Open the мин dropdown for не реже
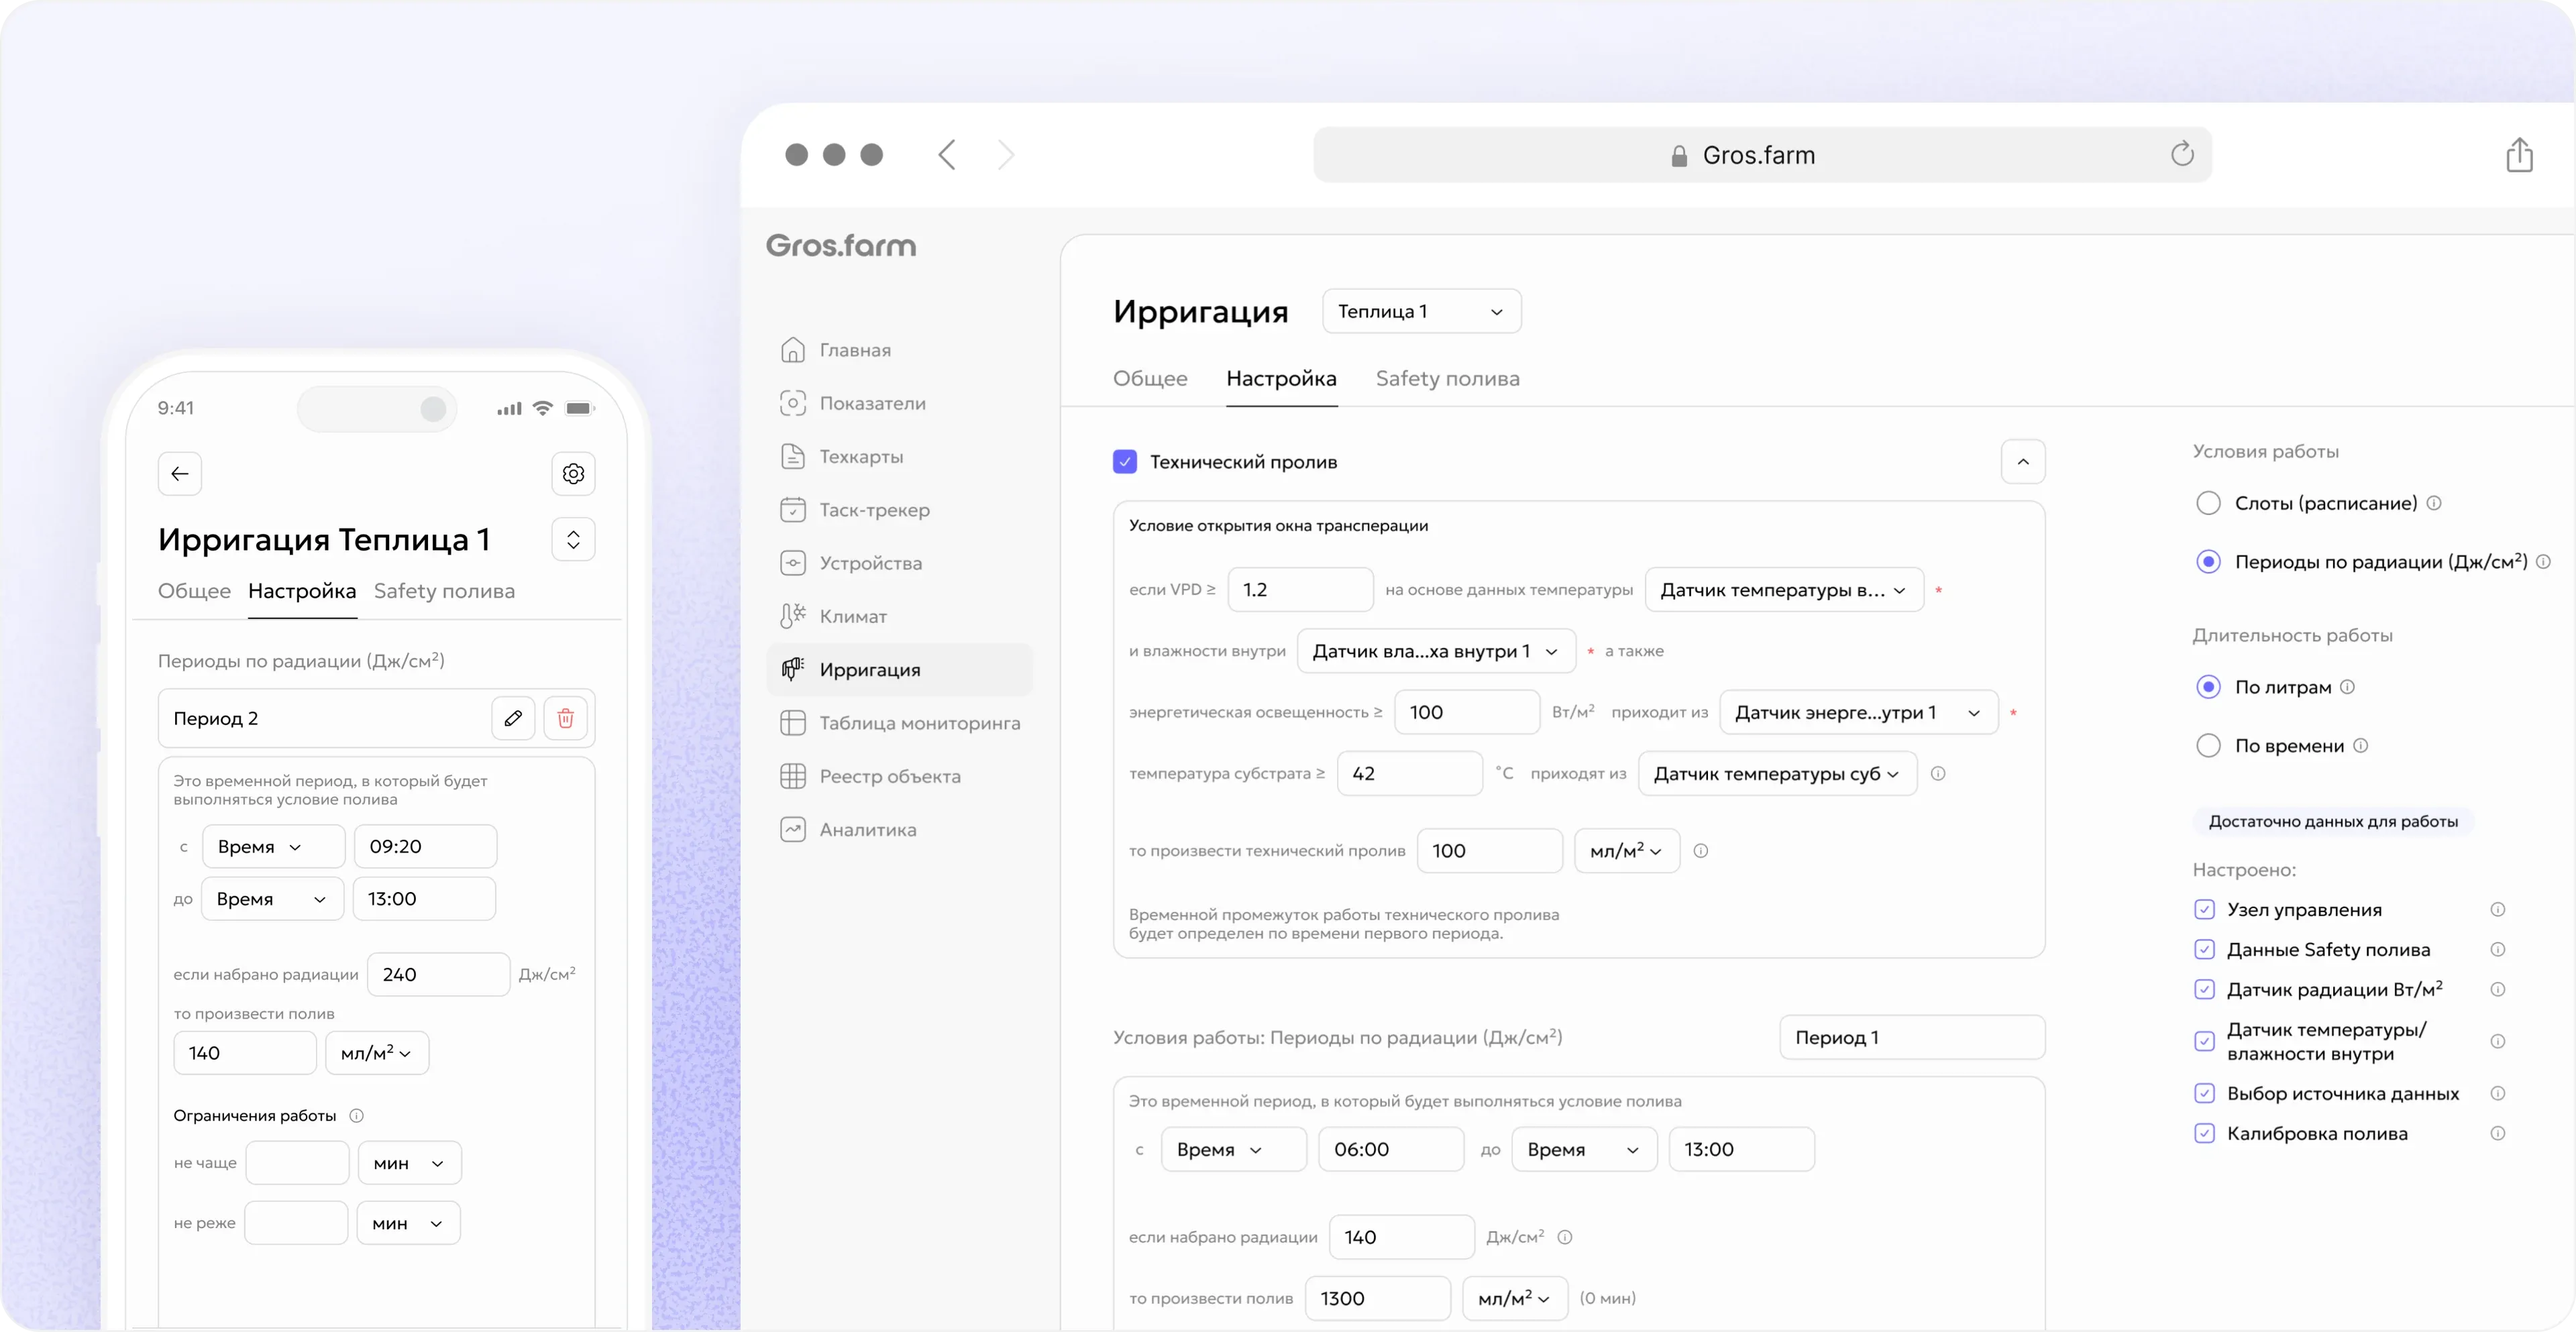This screenshot has height=1332, width=2576. 408,1224
